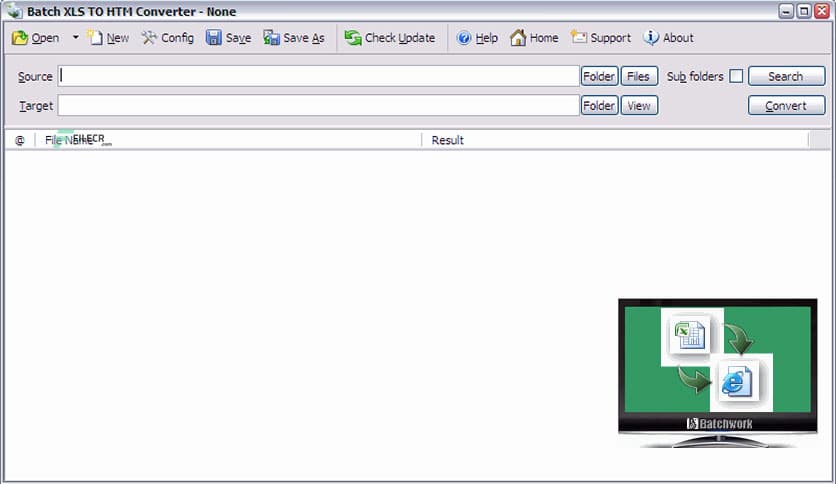The width and height of the screenshot is (836, 484).
Task: Click the app icon in title bar
Action: click(14, 11)
